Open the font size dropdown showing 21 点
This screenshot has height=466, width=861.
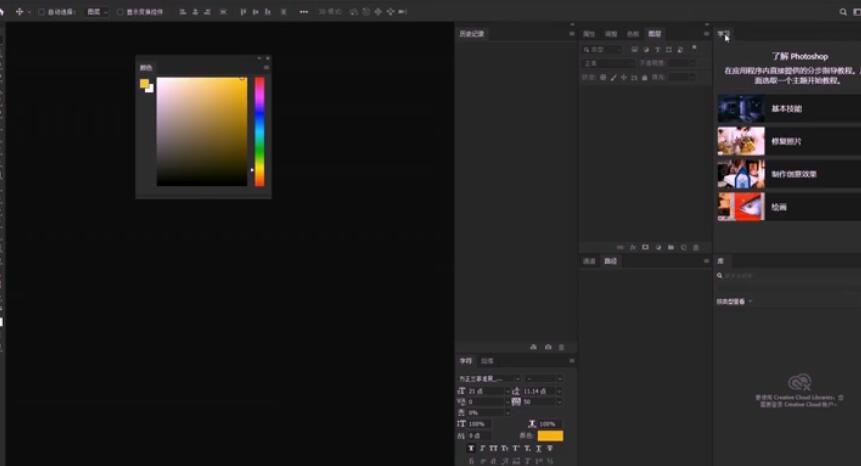[x=506, y=391]
